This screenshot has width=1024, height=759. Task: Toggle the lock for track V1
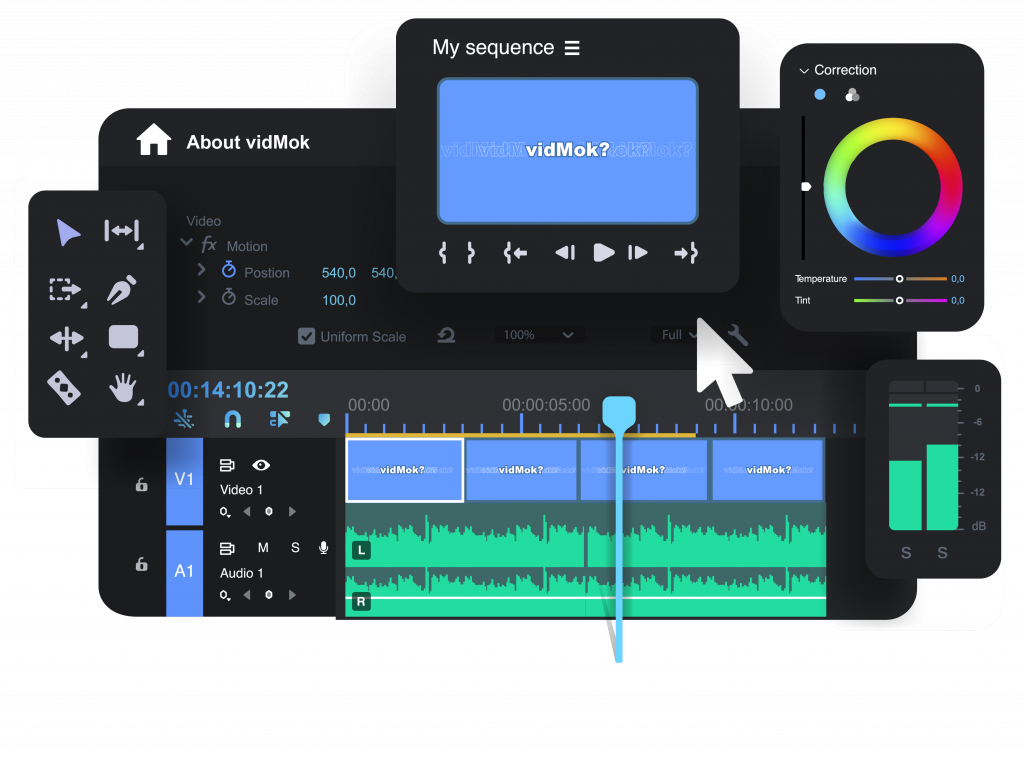(x=141, y=484)
